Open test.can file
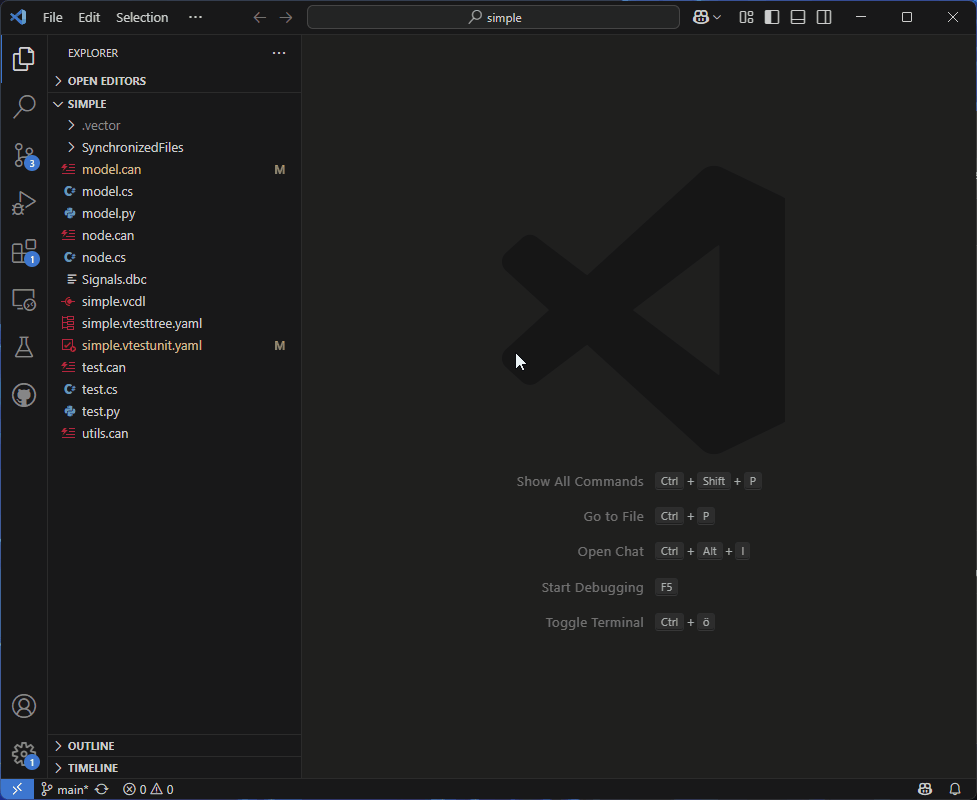Image resolution: width=977 pixels, height=800 pixels. pyautogui.click(x=174, y=368)
